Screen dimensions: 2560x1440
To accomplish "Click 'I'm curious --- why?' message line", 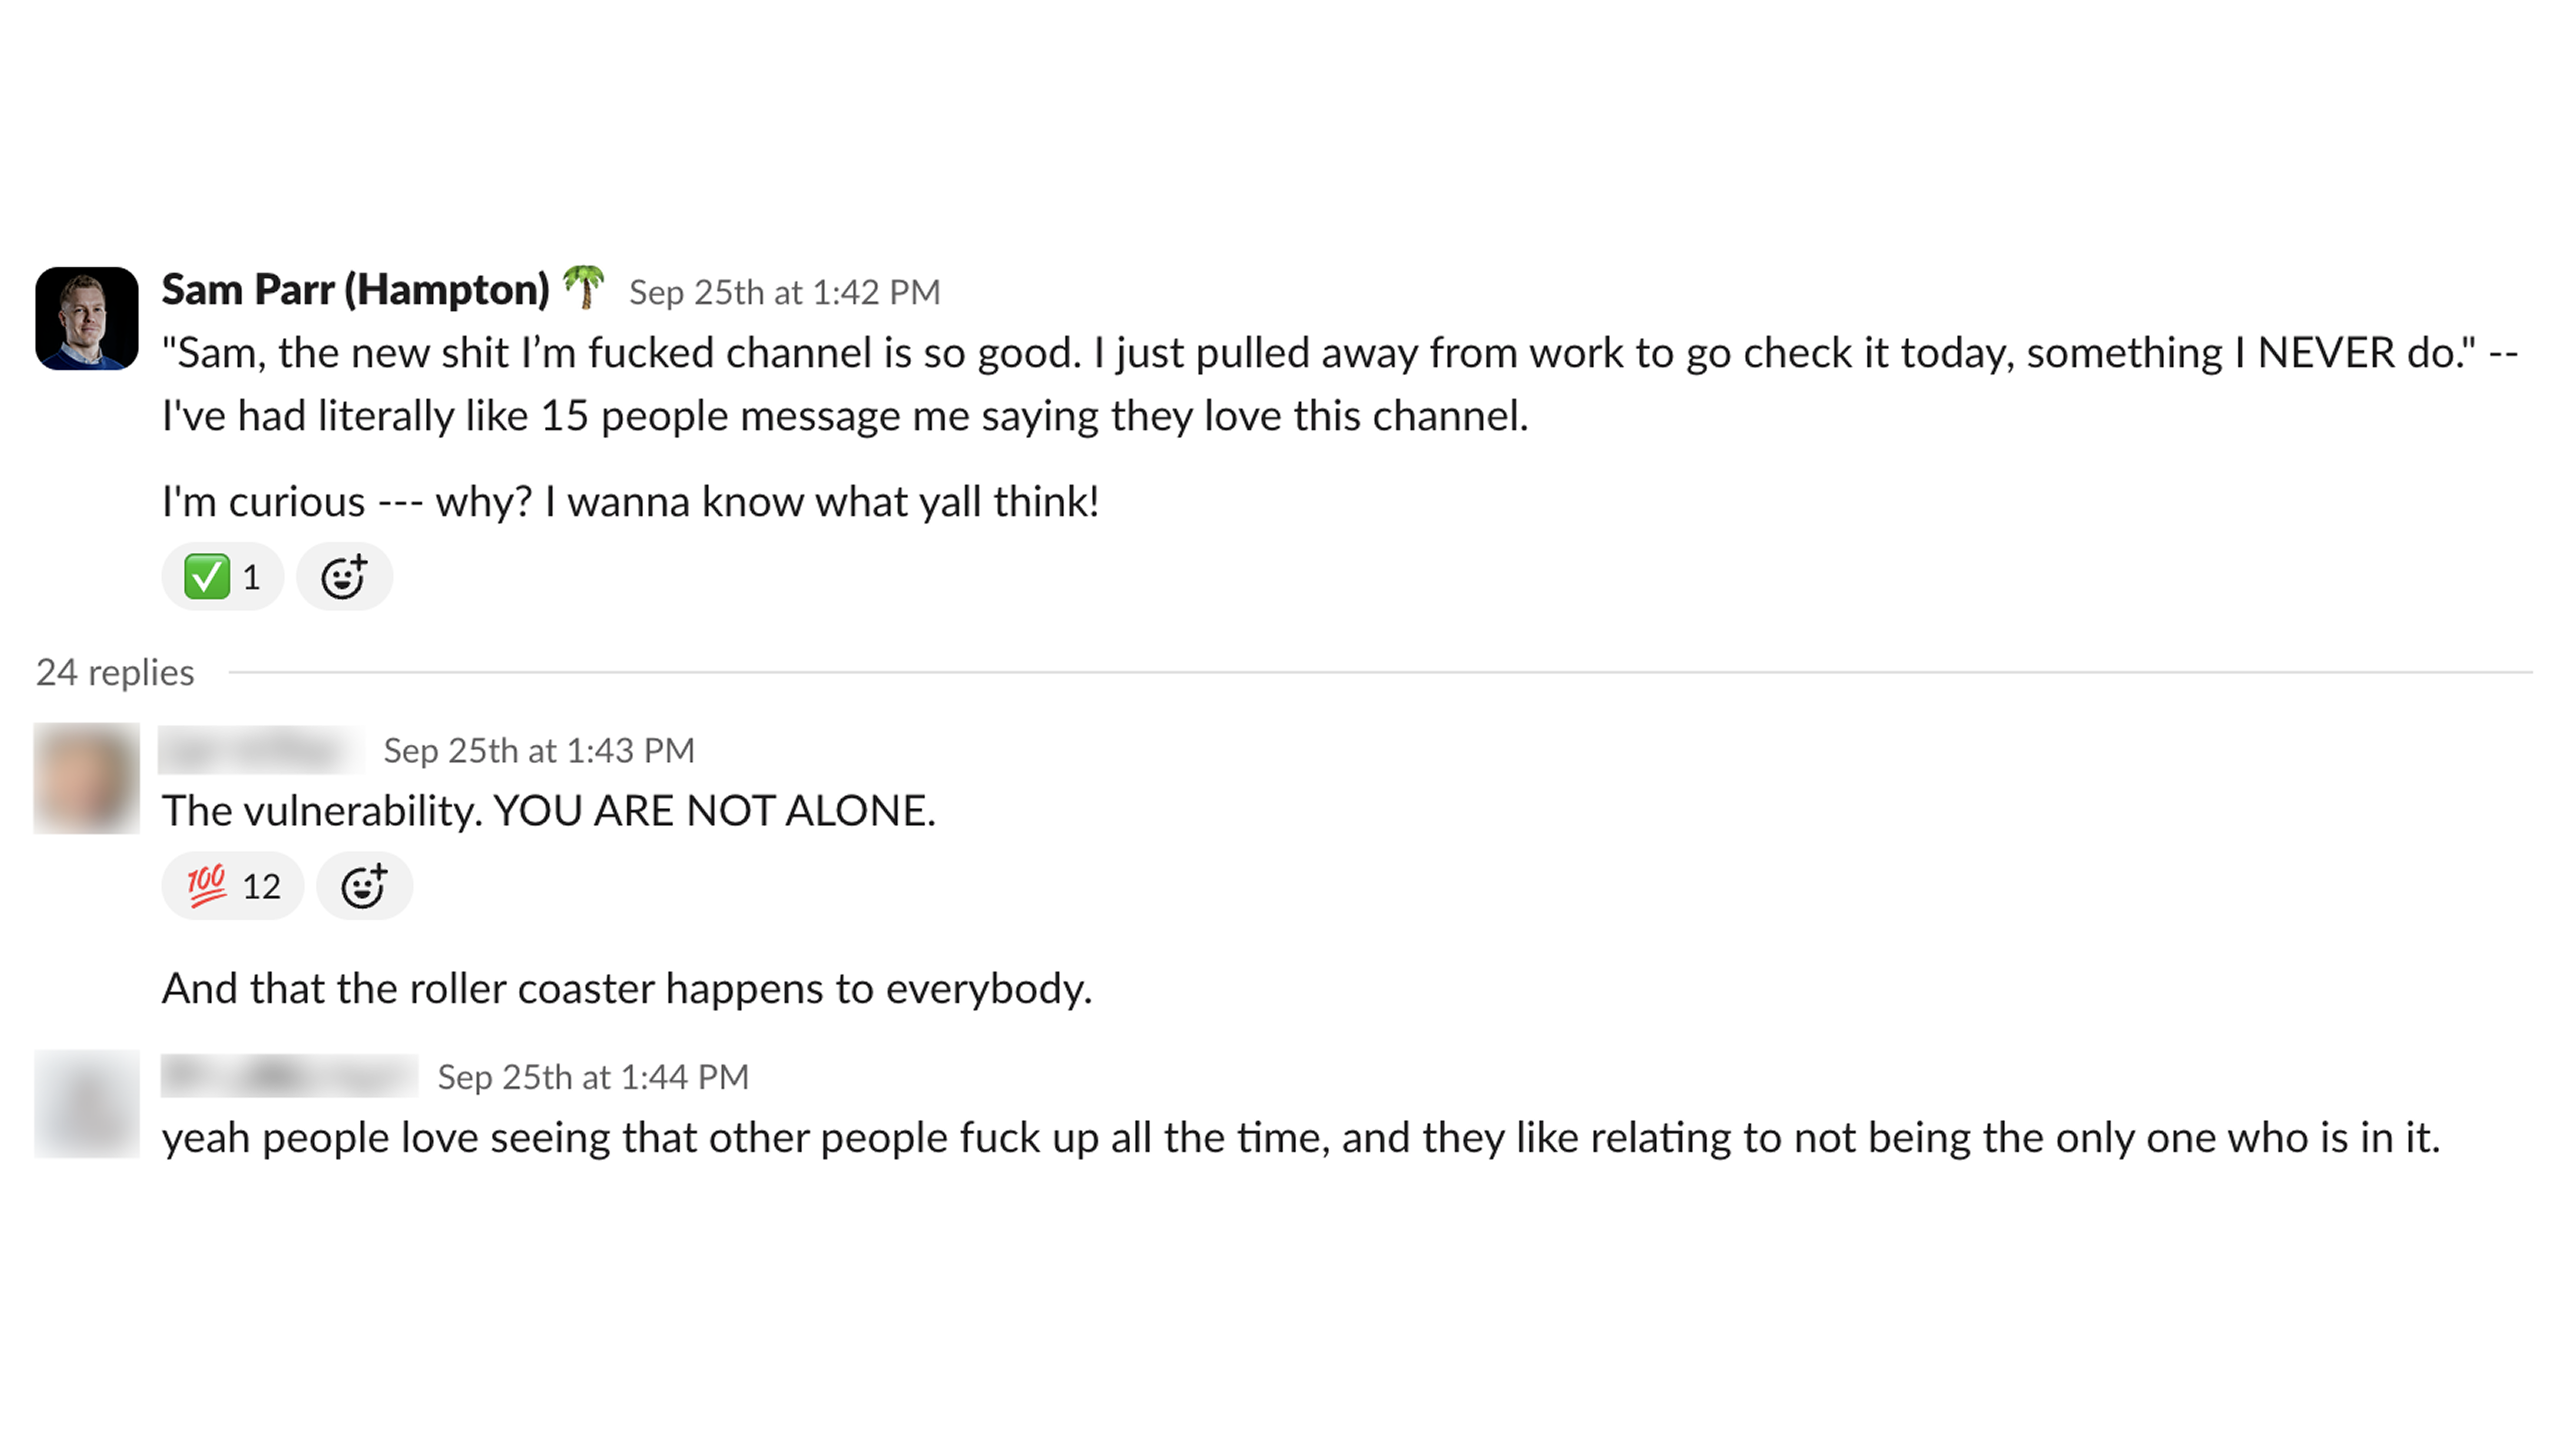I will (630, 502).
